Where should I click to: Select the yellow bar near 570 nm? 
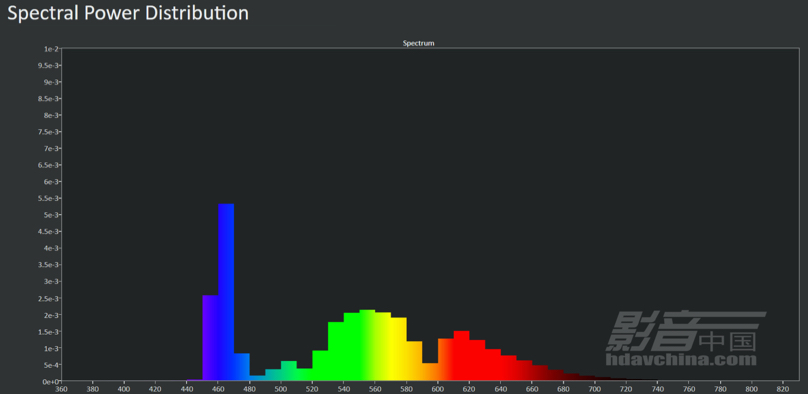[399, 349]
